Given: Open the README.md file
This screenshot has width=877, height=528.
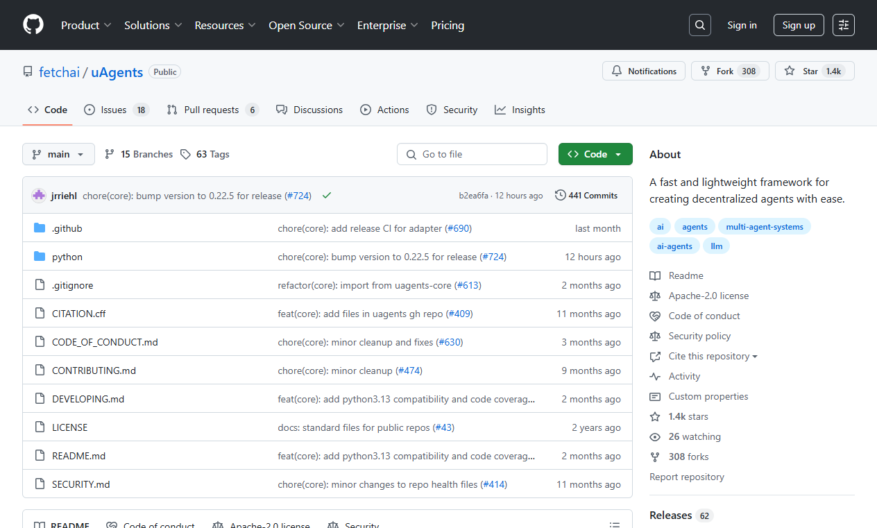Looking at the screenshot, I should click(78, 455).
